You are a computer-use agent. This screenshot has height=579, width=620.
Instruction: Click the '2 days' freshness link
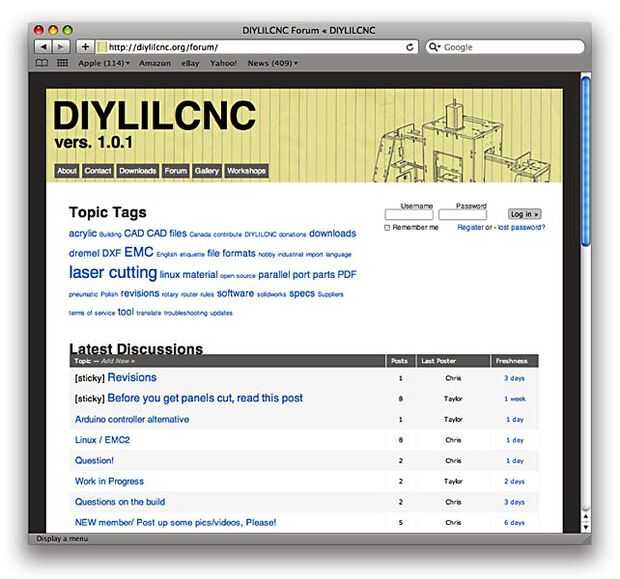[x=514, y=482]
